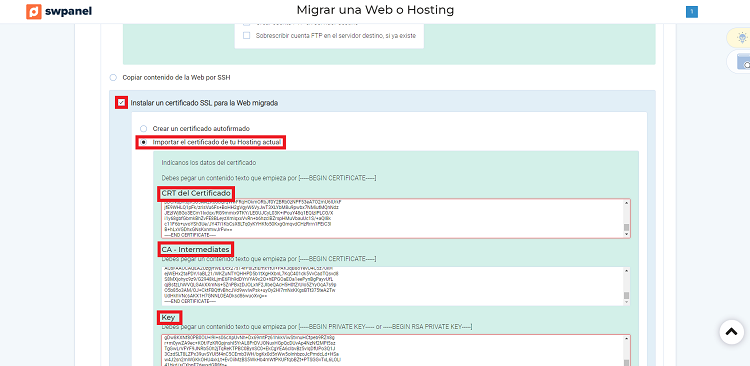Click 'Indícanos los datos del certificado' text

(x=209, y=162)
